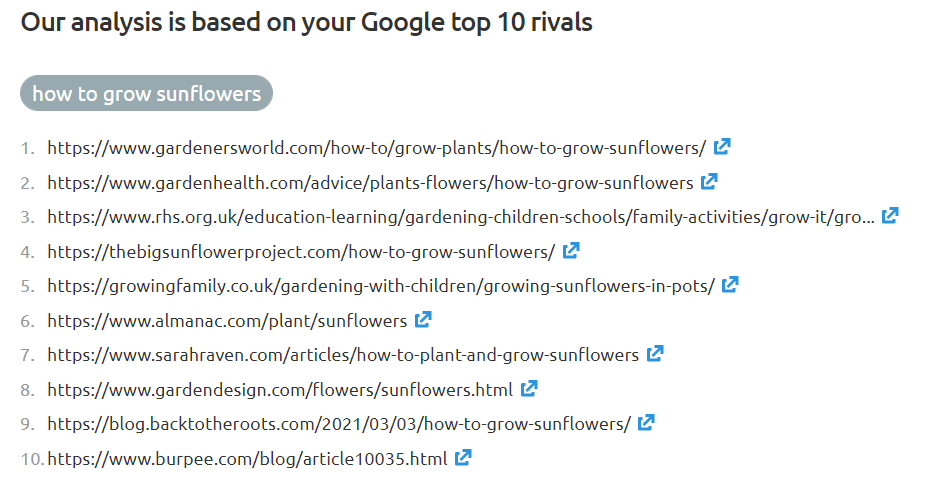
Task: Click the gardendesign.com sunflowers.html URL
Action: click(280, 390)
